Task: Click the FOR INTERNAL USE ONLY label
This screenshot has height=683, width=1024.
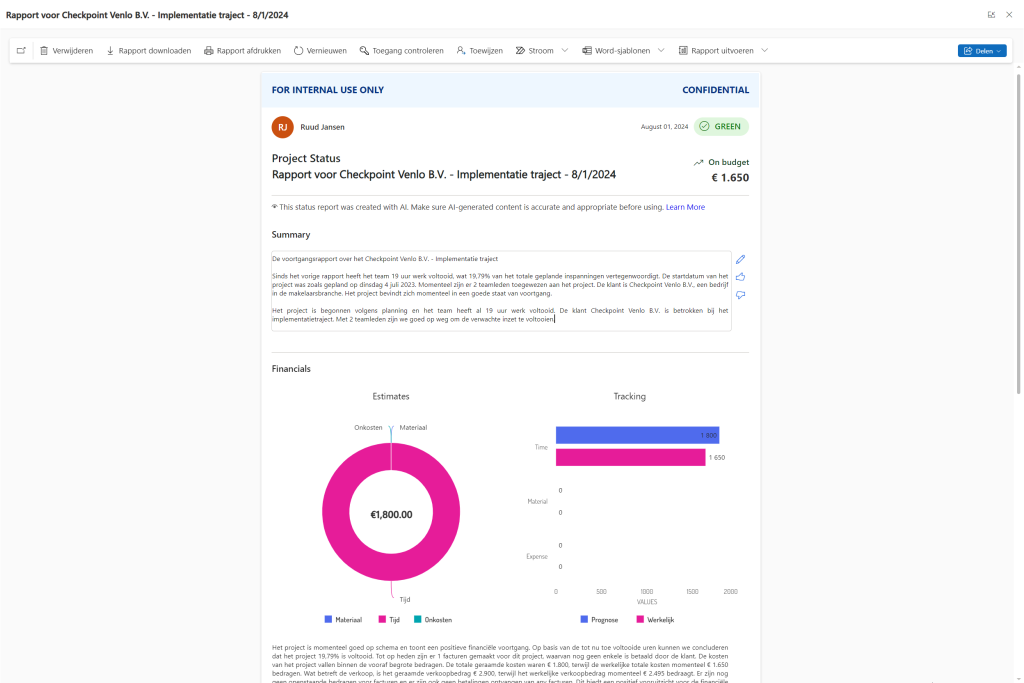Action: click(328, 90)
